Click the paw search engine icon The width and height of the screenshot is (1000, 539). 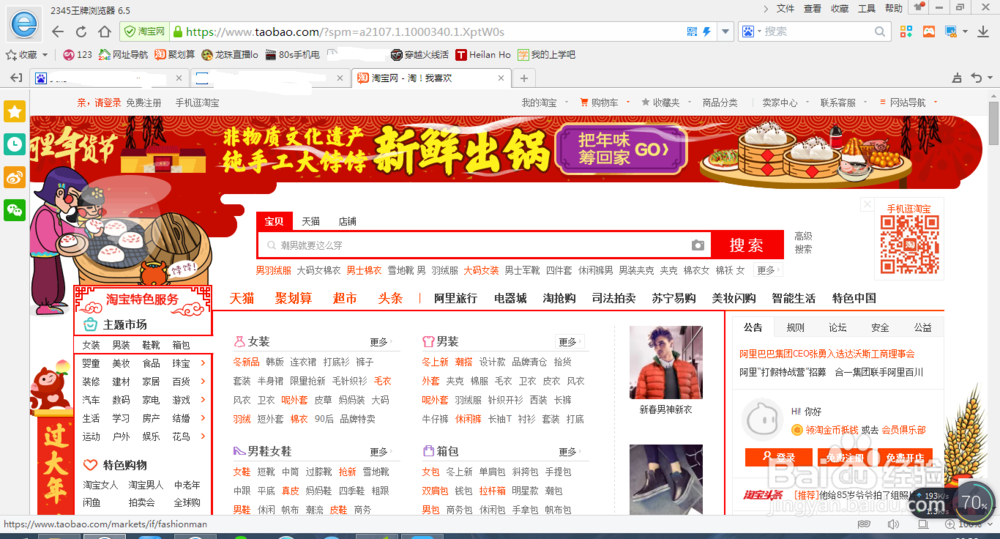(x=748, y=31)
